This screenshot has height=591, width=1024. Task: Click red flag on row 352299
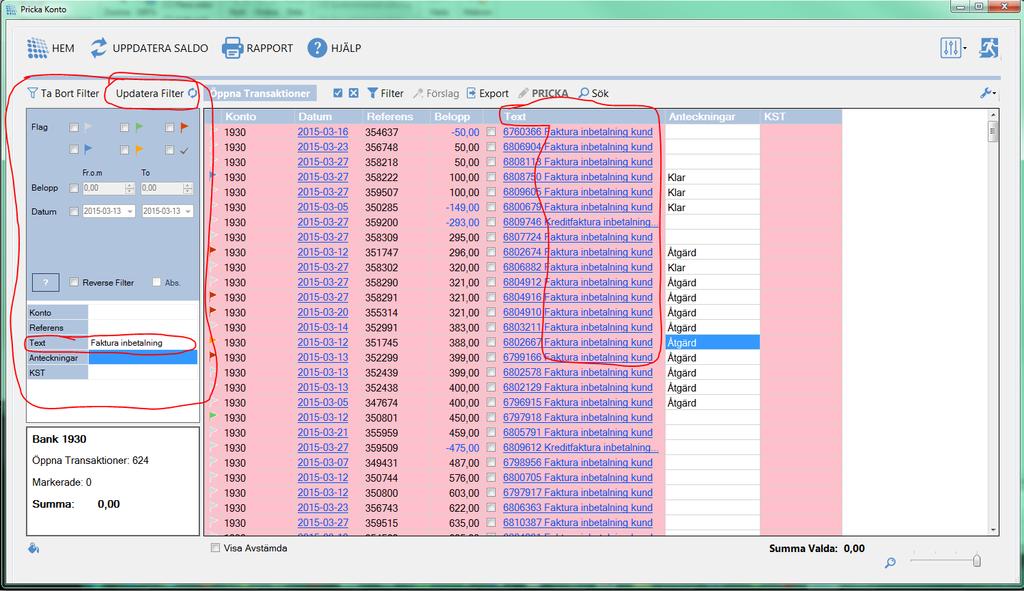212,356
